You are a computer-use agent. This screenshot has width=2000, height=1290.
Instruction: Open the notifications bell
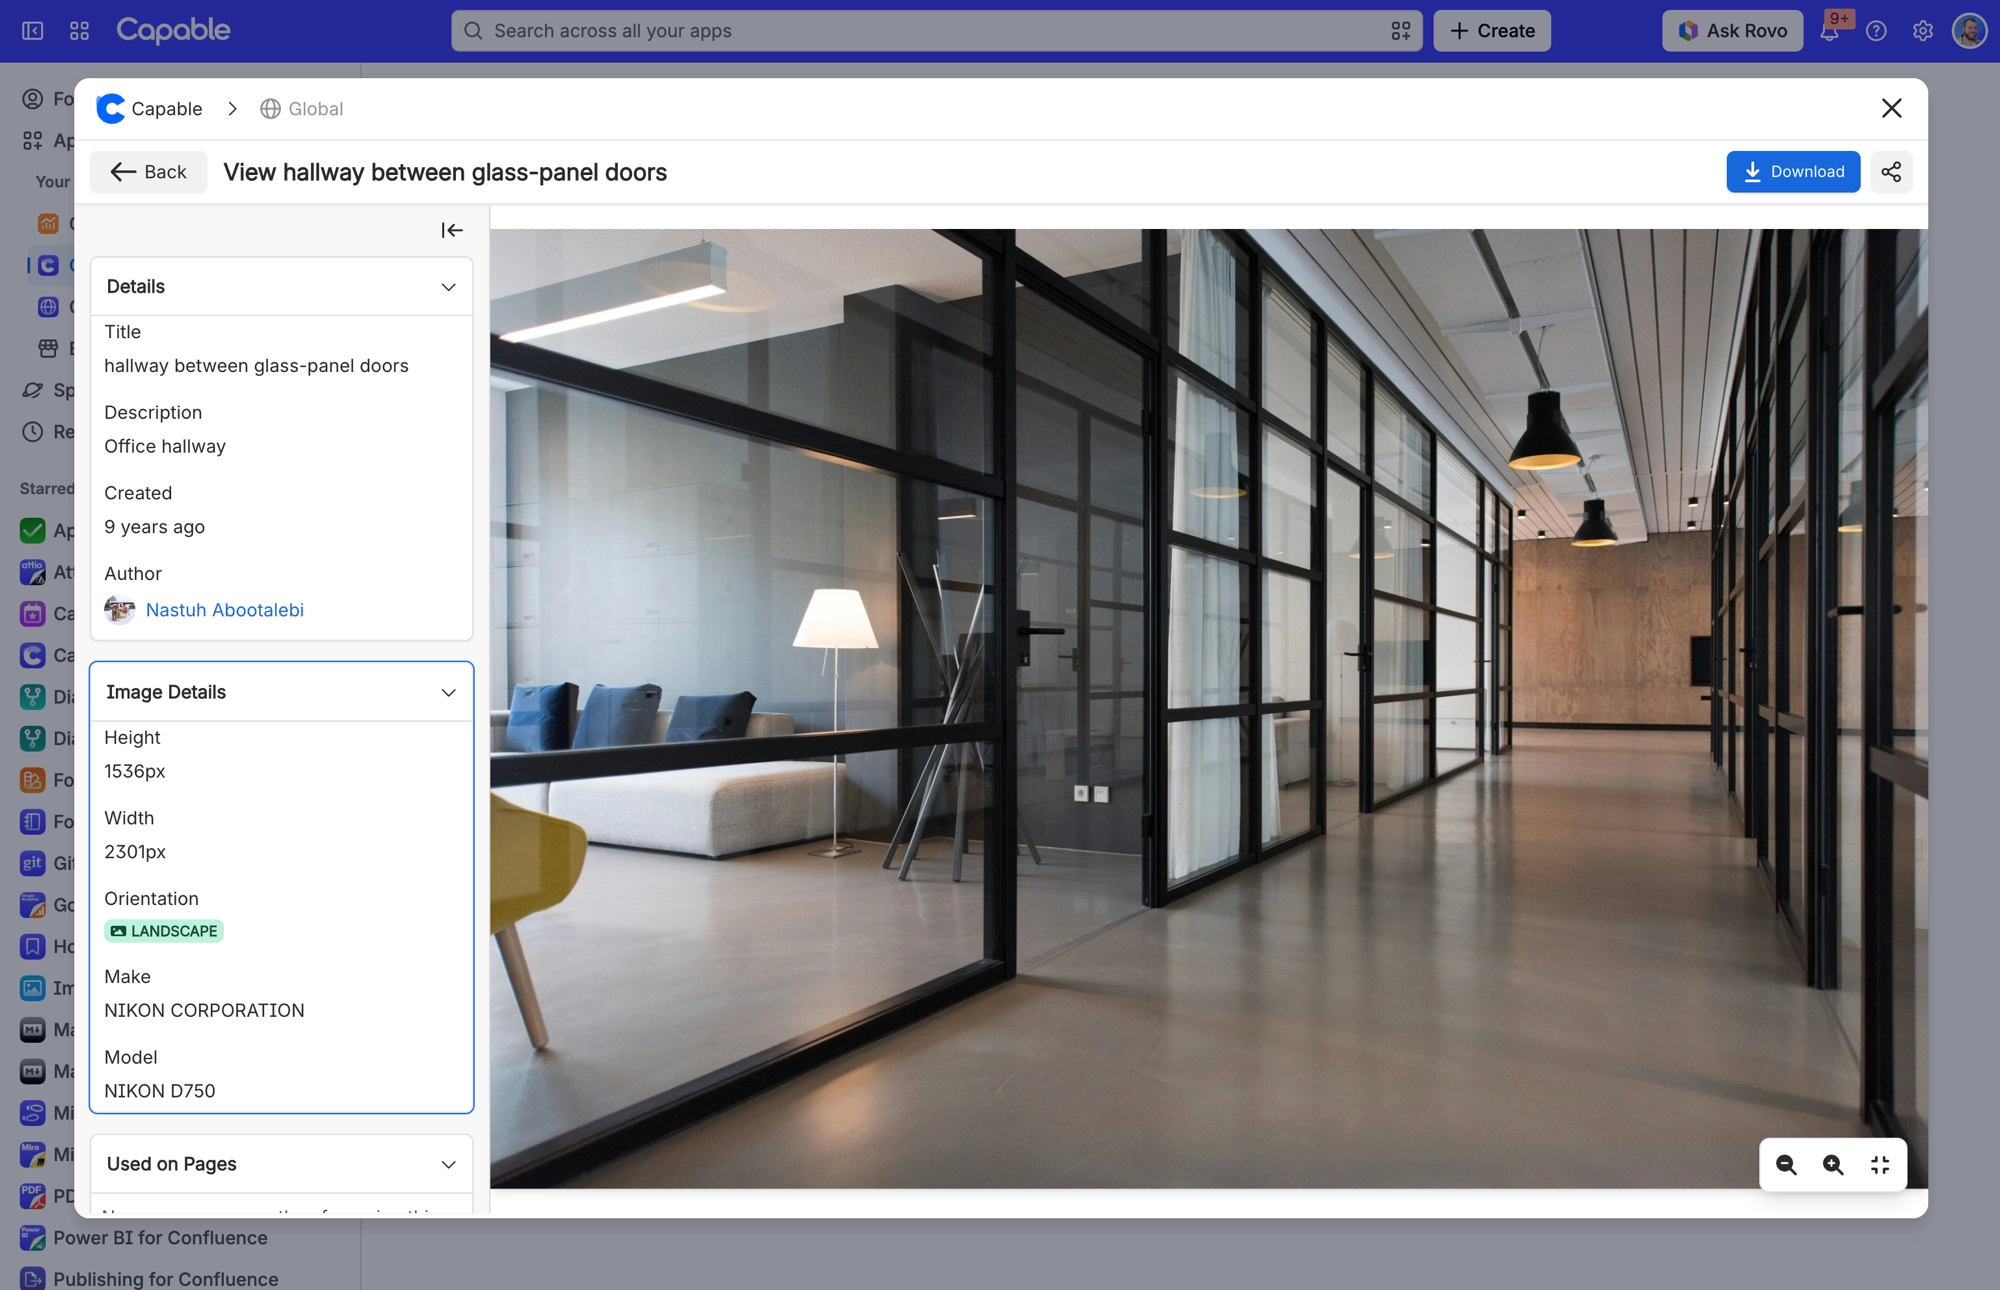(x=1829, y=31)
